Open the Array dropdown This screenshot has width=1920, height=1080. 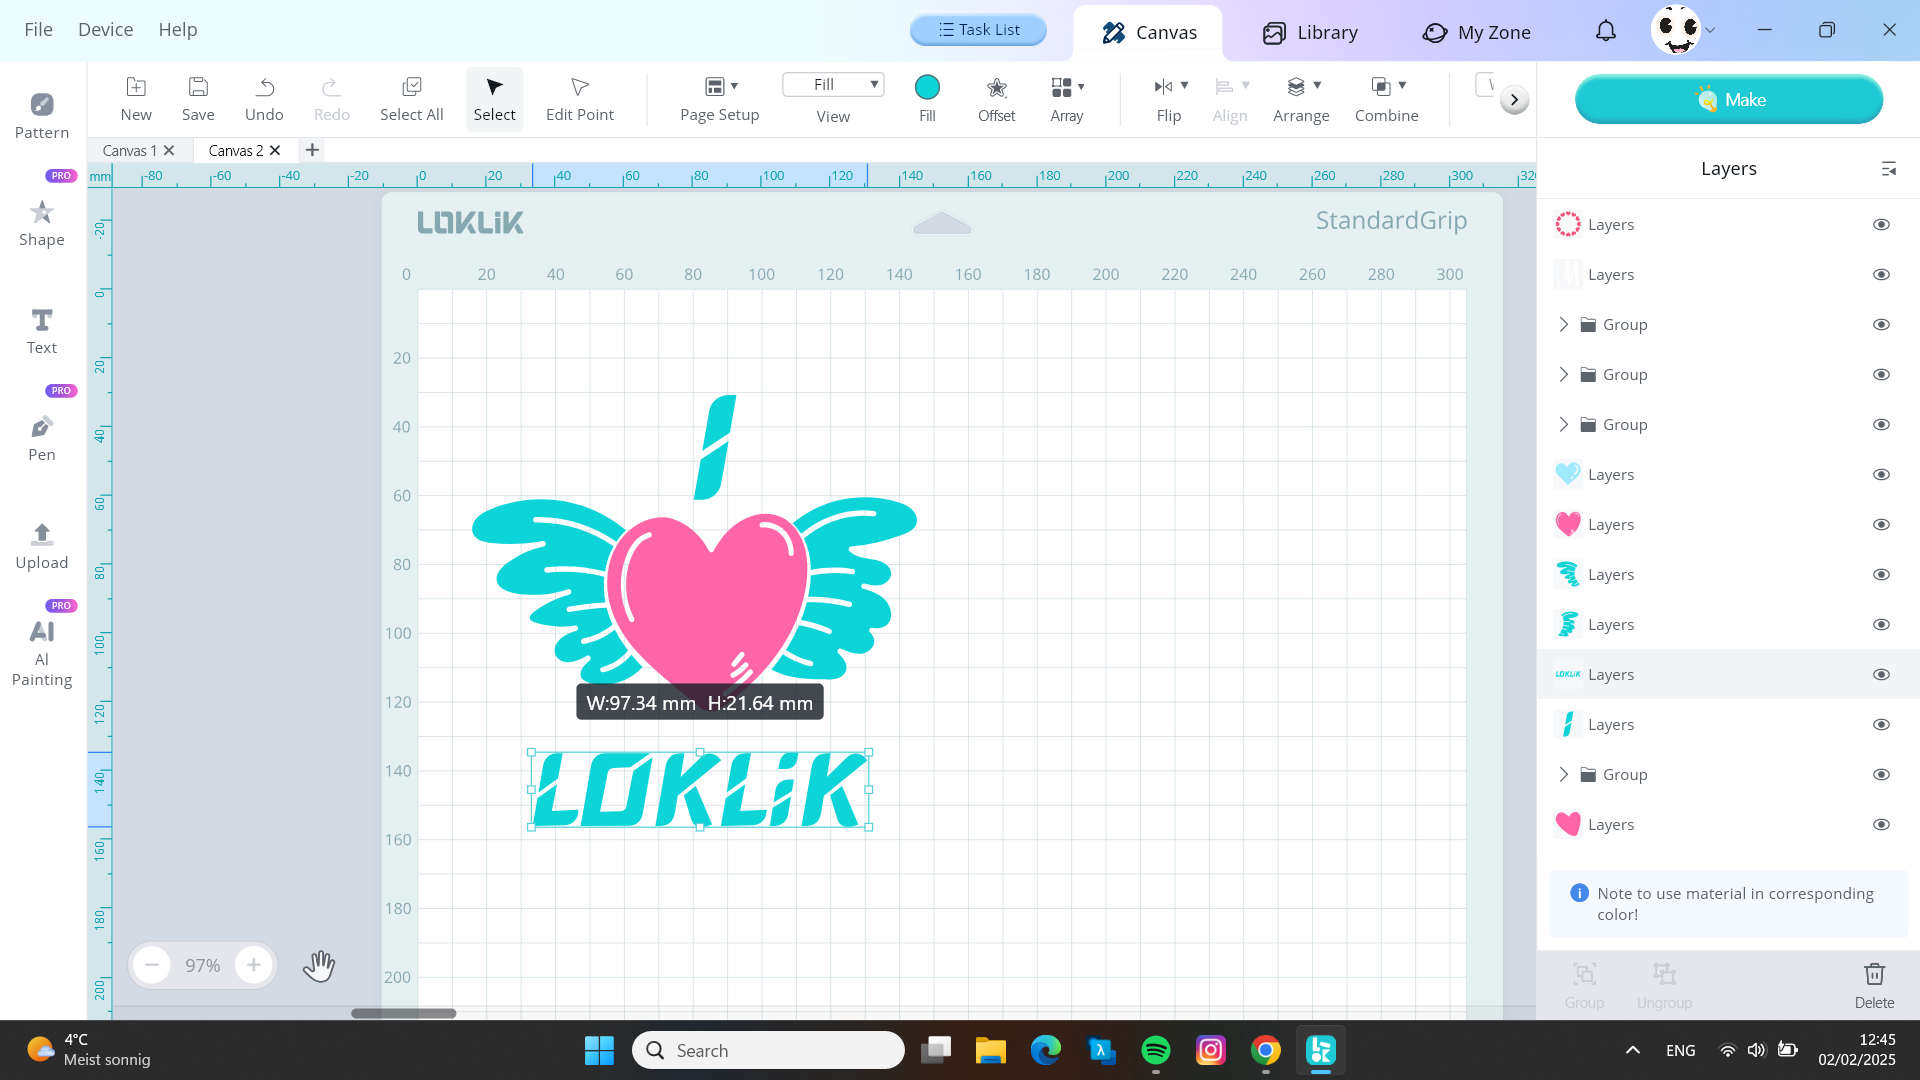point(1067,99)
